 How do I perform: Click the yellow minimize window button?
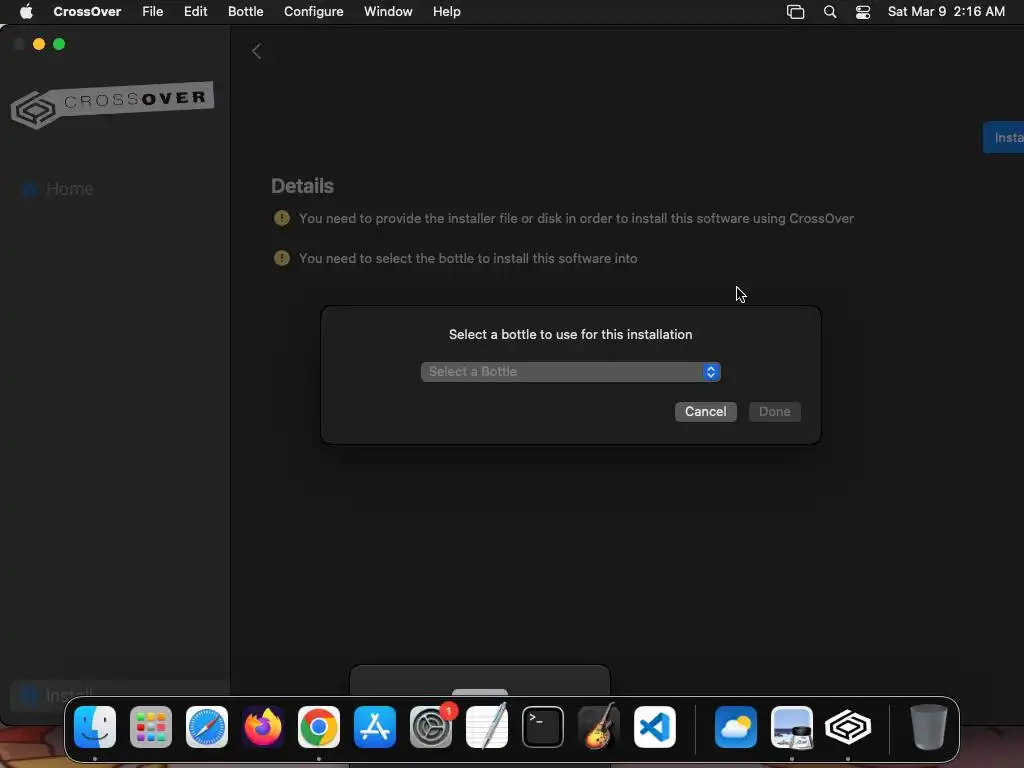(x=39, y=44)
